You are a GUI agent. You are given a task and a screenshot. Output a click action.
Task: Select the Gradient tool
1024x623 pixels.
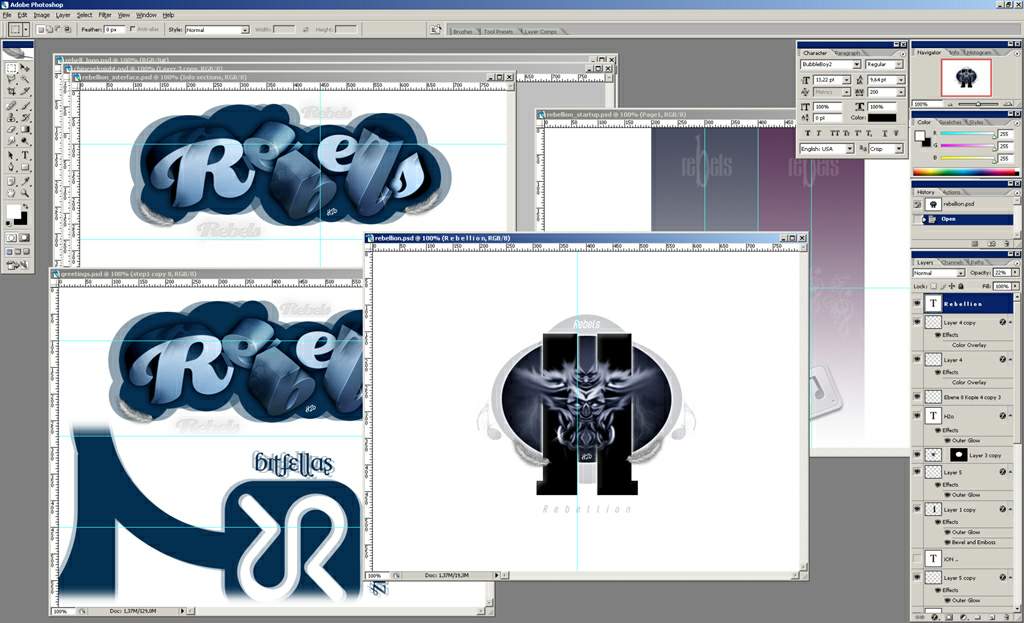(24, 129)
